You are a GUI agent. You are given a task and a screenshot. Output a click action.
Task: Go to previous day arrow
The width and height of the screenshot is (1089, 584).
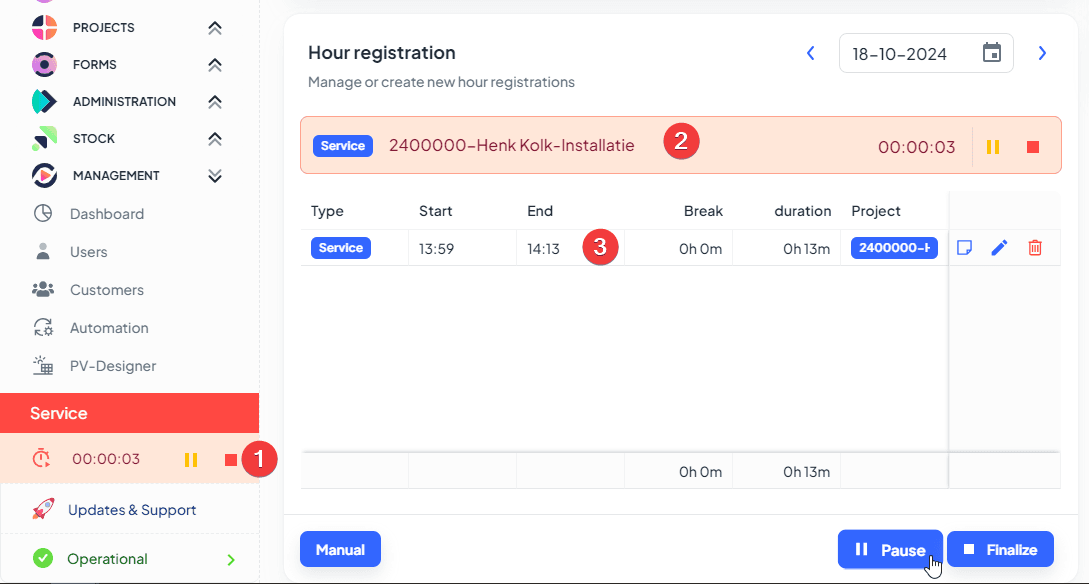click(811, 53)
